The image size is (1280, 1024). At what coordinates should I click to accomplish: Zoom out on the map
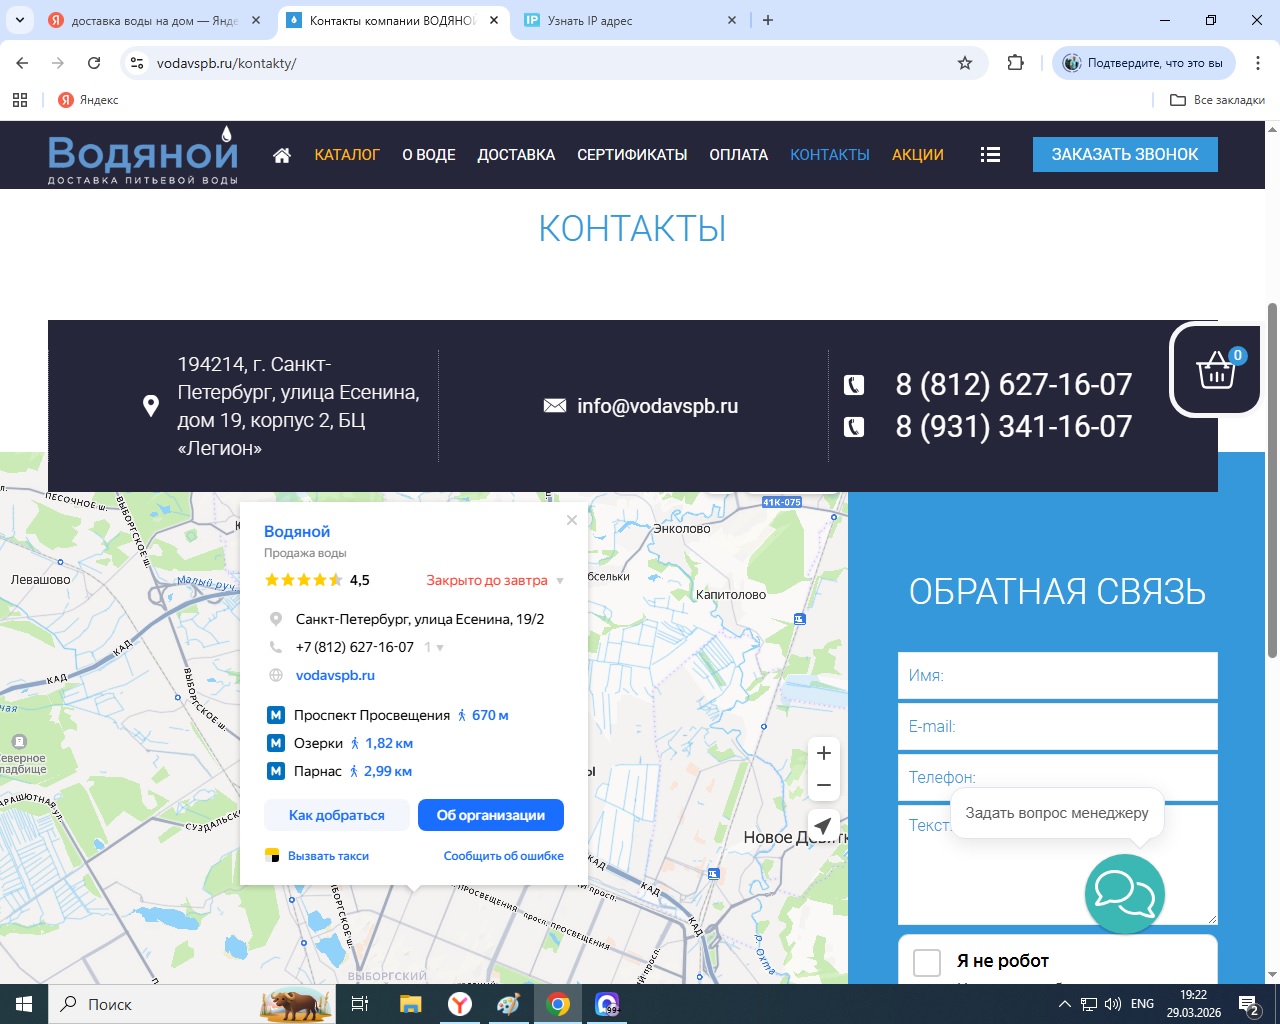(824, 785)
